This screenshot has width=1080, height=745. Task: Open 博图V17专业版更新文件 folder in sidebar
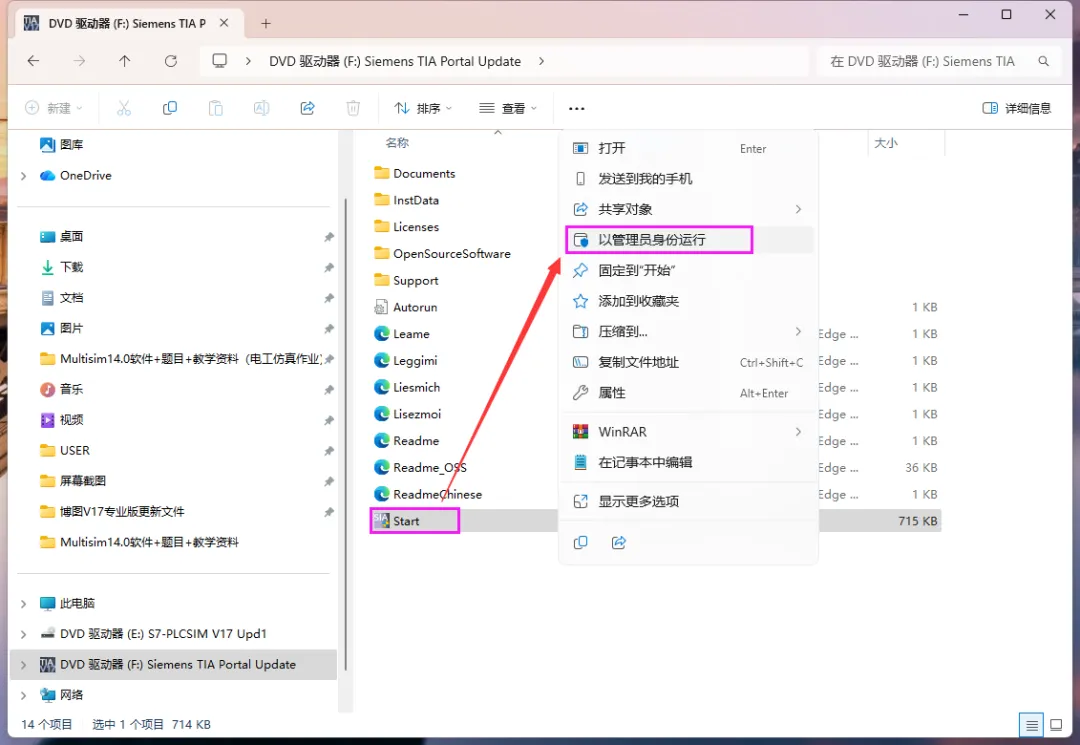coord(112,512)
